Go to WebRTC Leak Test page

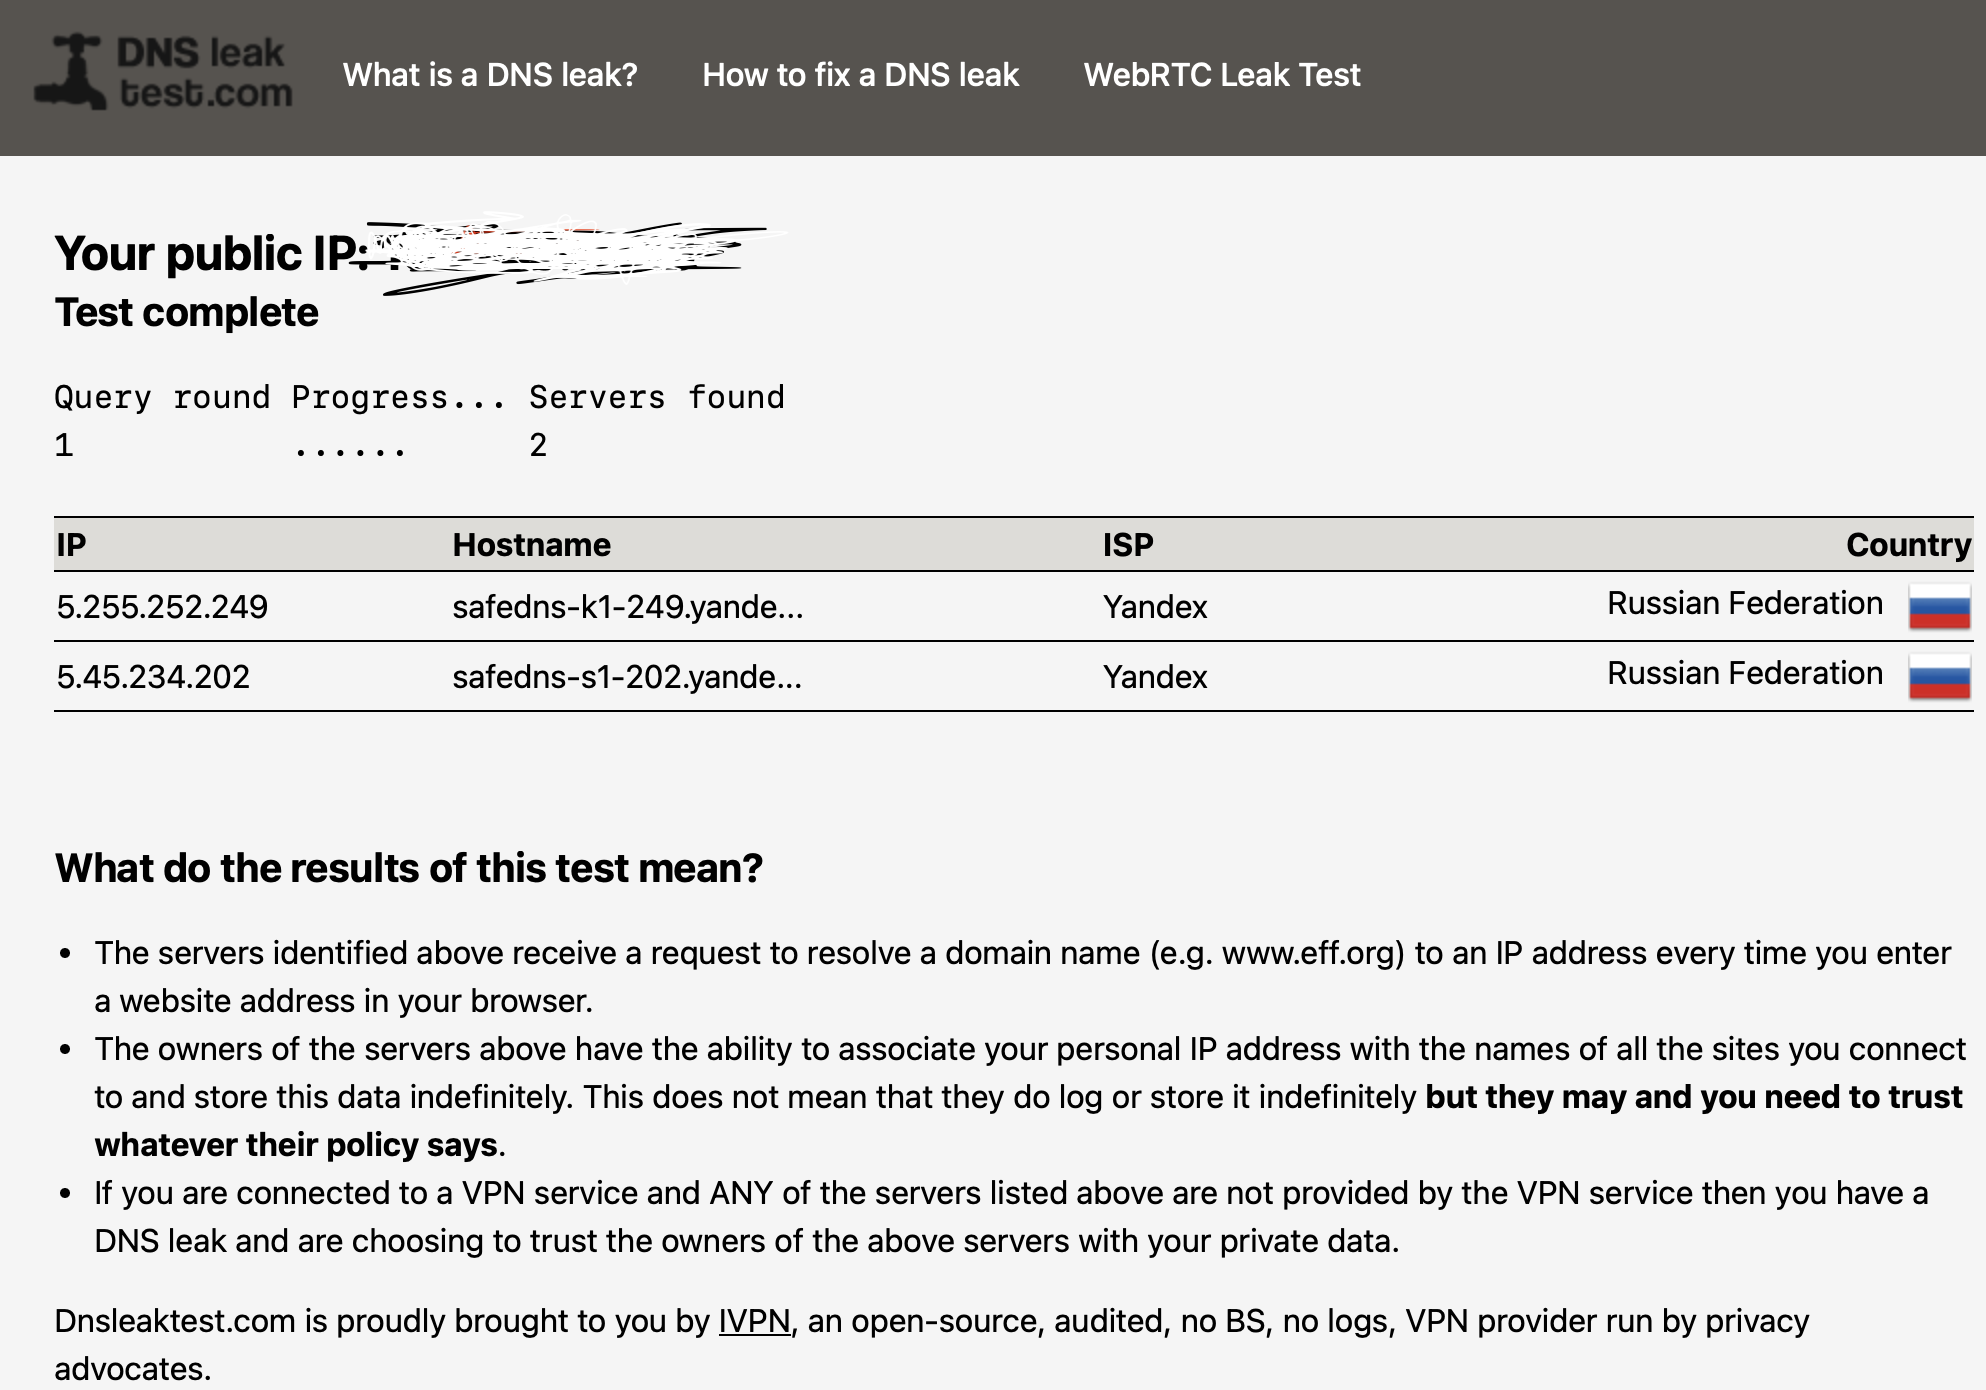click(x=1221, y=75)
